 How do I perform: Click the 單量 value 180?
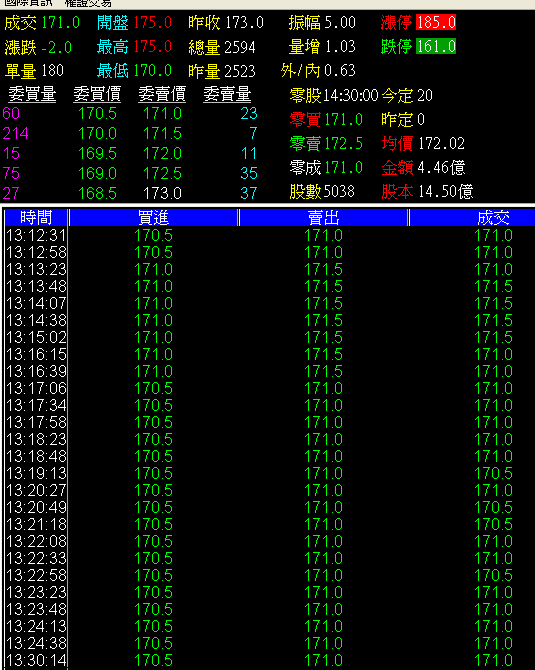click(53, 70)
